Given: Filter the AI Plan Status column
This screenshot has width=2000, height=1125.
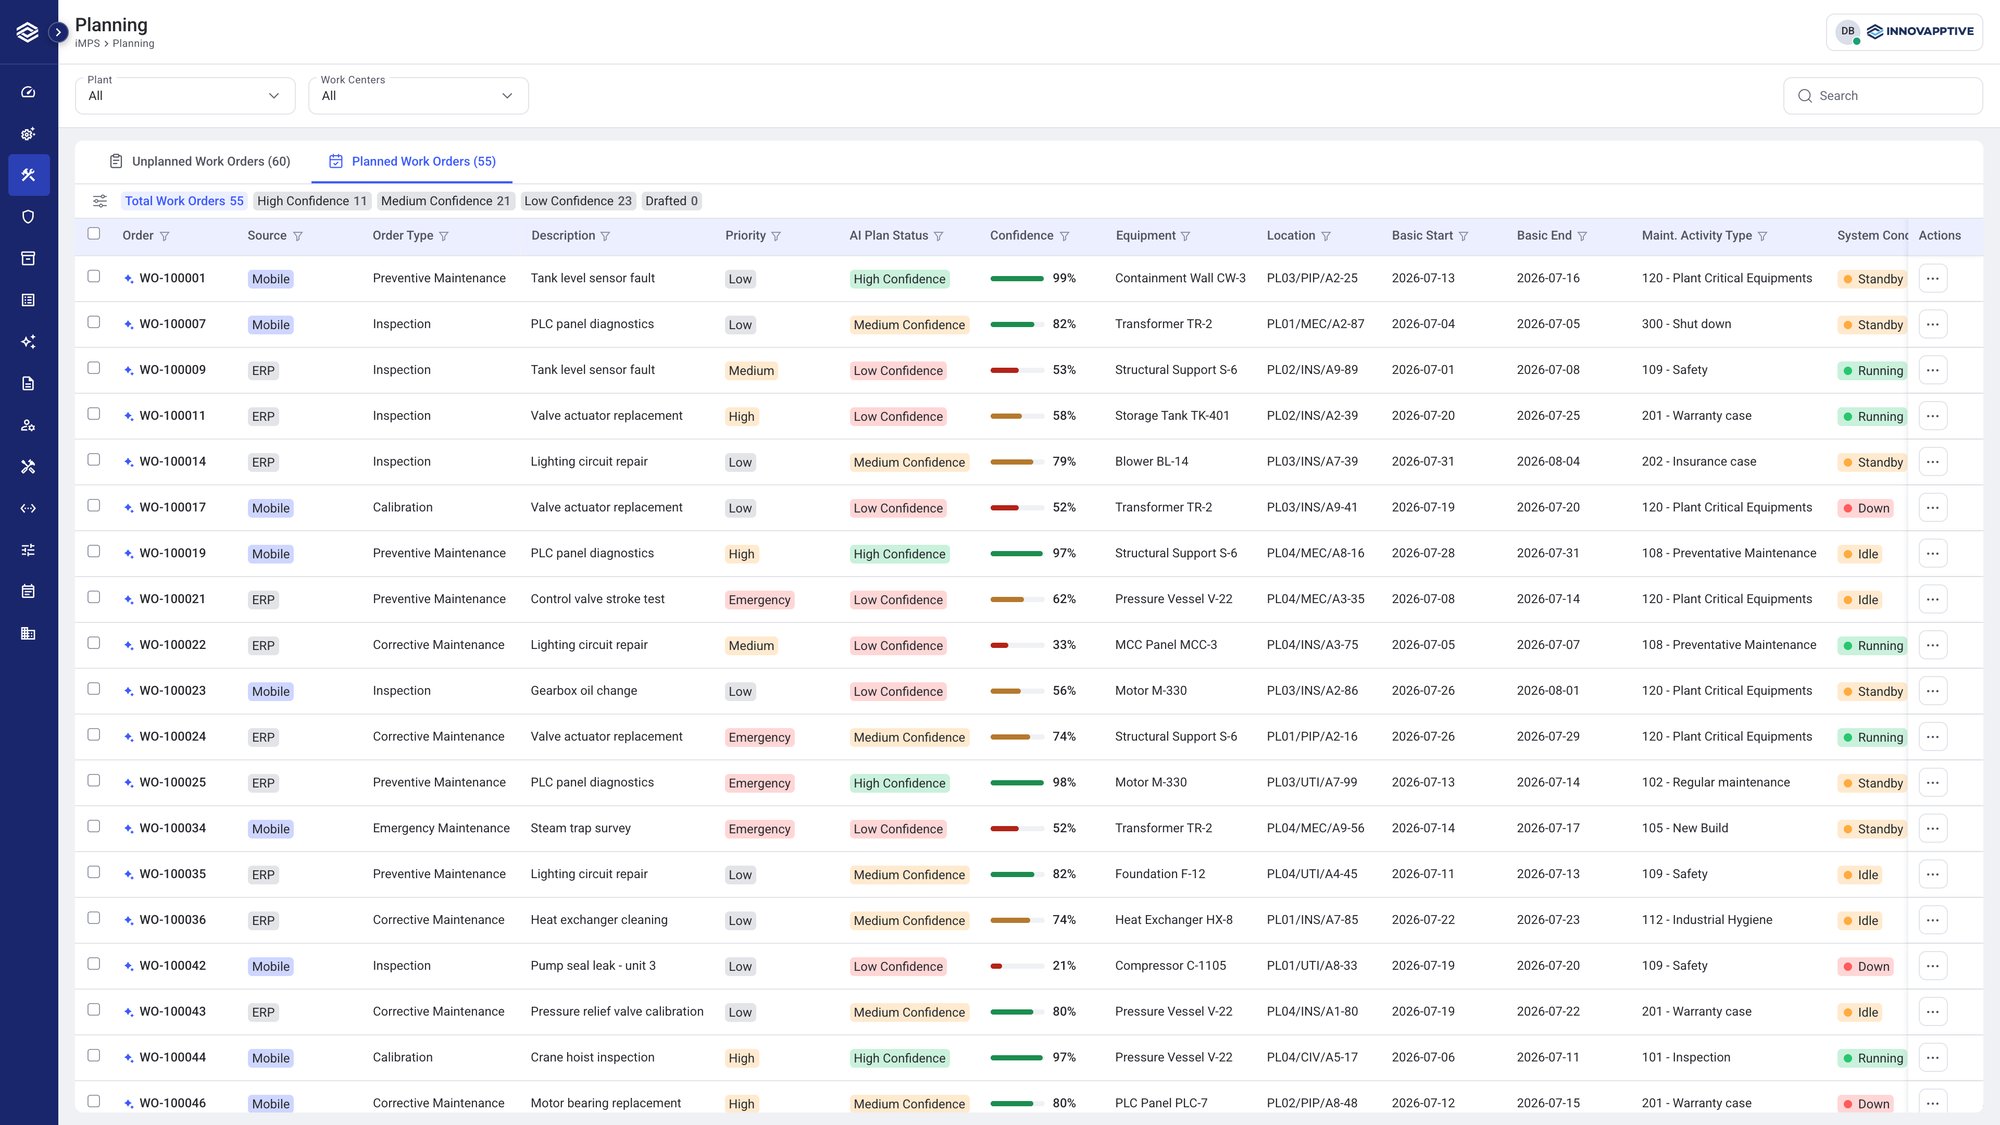Looking at the screenshot, I should tap(938, 236).
